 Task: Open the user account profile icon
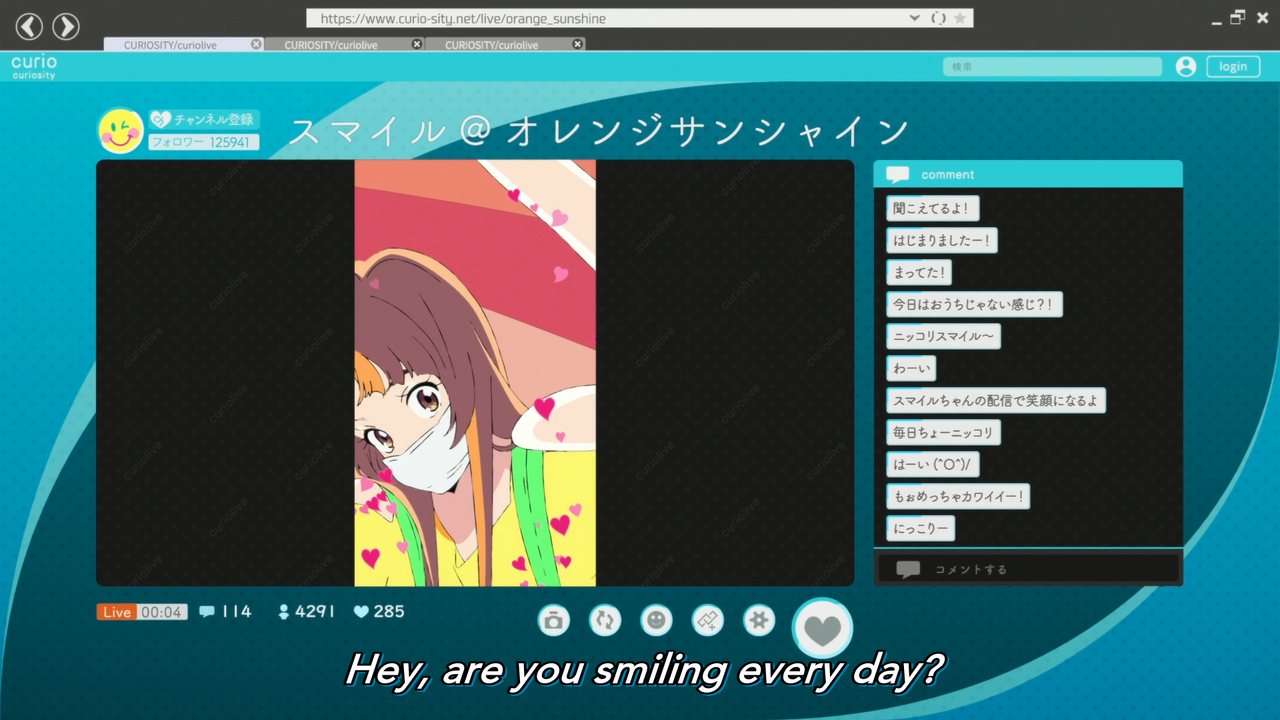pyautogui.click(x=1186, y=67)
